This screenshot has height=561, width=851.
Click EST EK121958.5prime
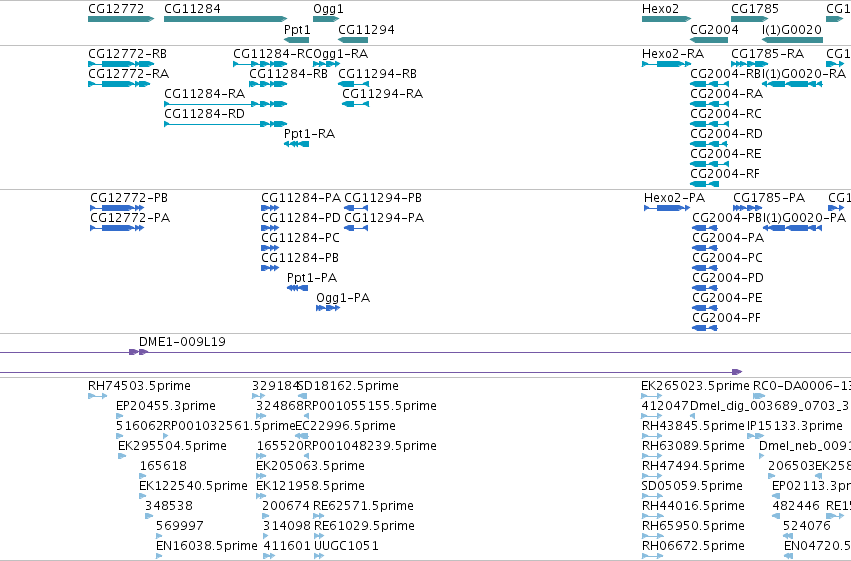coord(261,496)
